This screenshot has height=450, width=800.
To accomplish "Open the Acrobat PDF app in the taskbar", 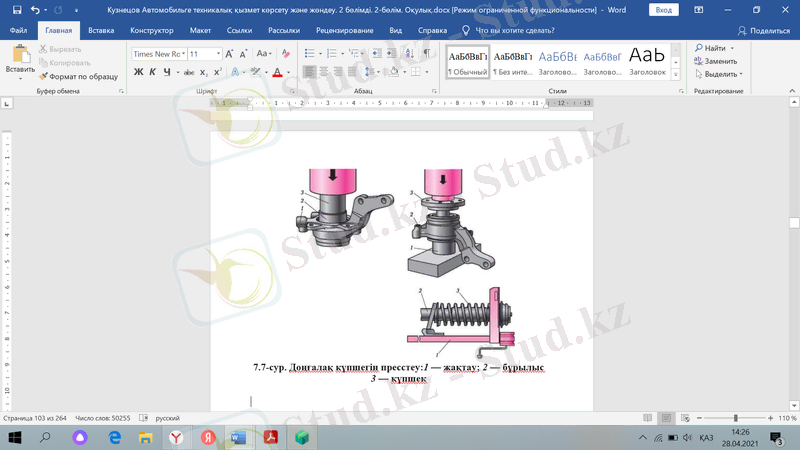I will (270, 438).
